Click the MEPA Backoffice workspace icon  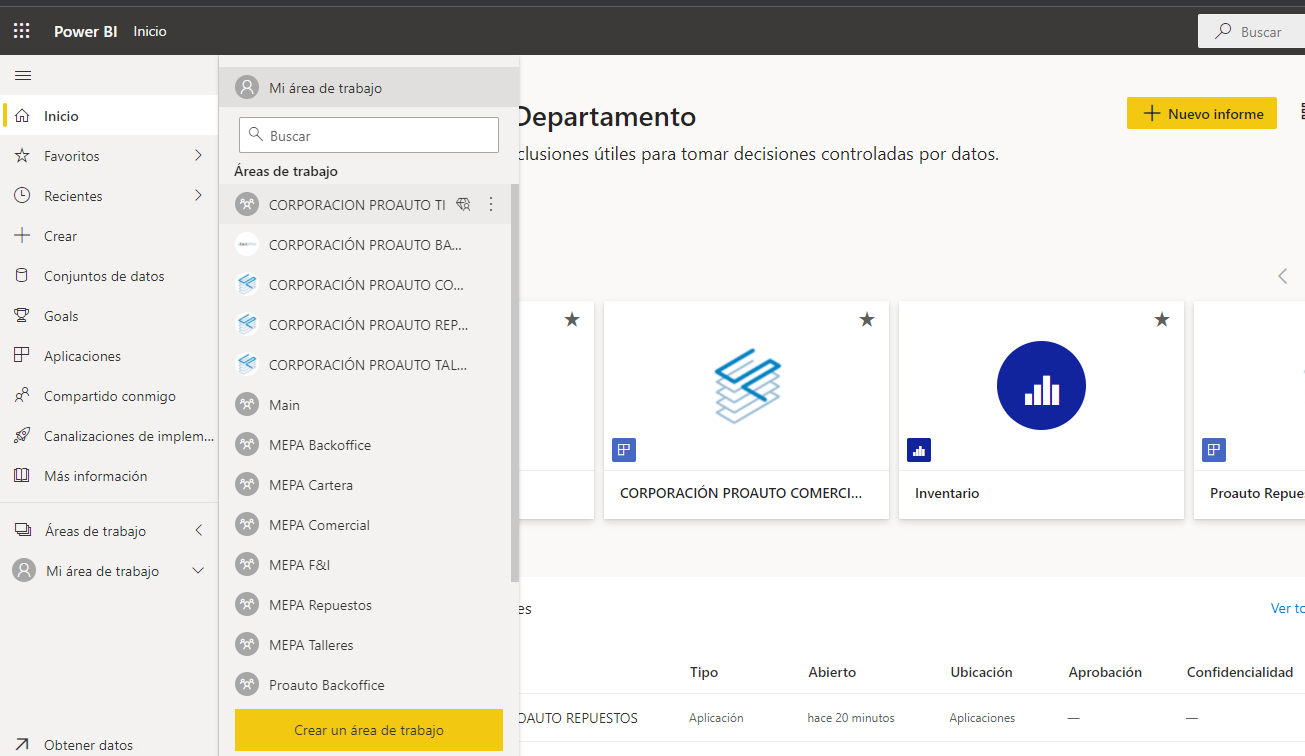(x=247, y=445)
